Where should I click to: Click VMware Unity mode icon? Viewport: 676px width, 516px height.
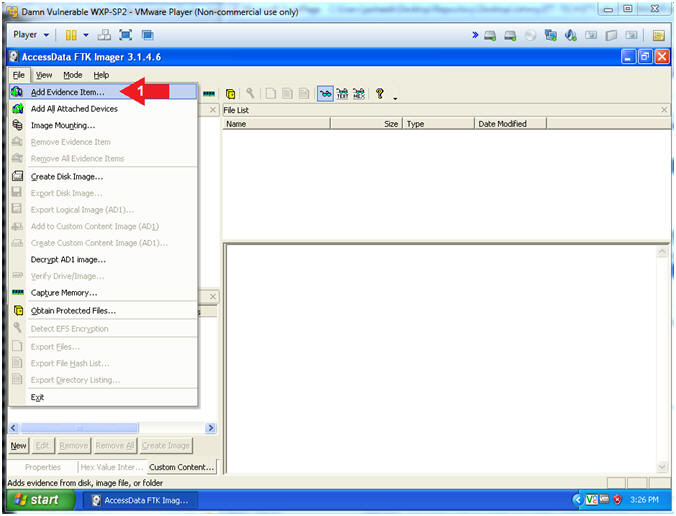point(147,35)
